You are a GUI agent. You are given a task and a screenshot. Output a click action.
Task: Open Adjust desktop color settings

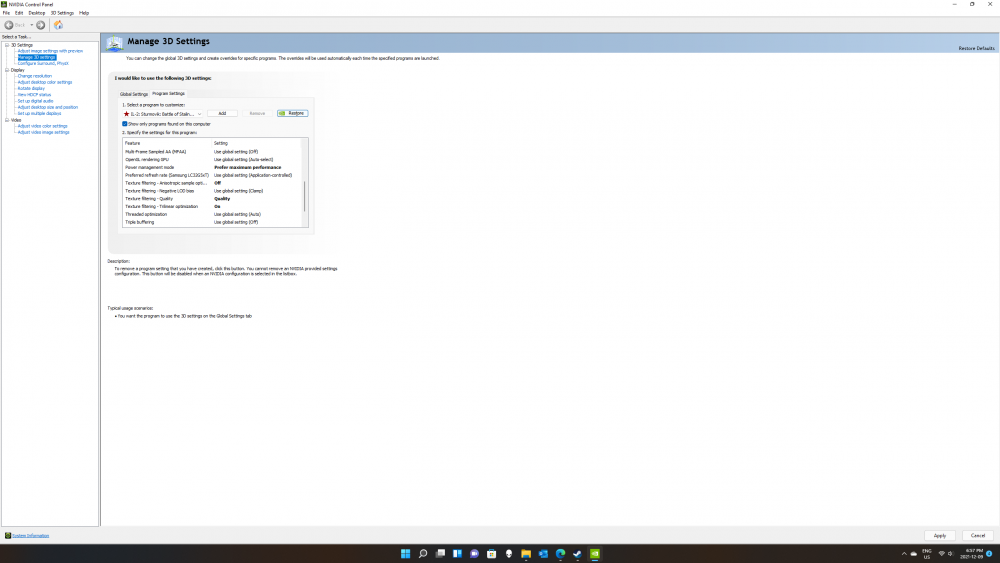click(45, 82)
